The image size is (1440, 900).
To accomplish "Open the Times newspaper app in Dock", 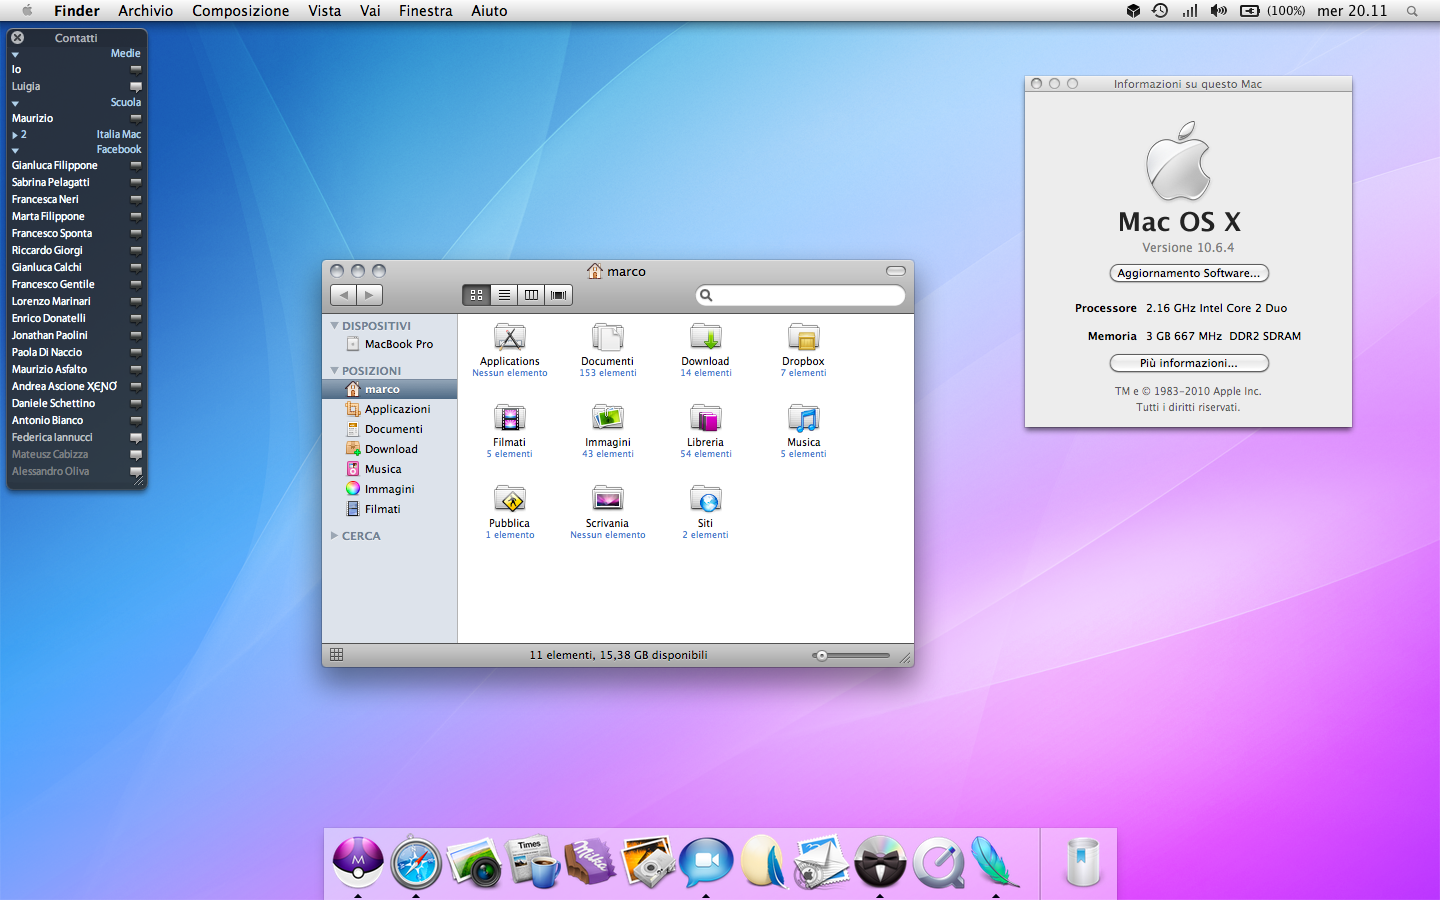I will pos(532,862).
